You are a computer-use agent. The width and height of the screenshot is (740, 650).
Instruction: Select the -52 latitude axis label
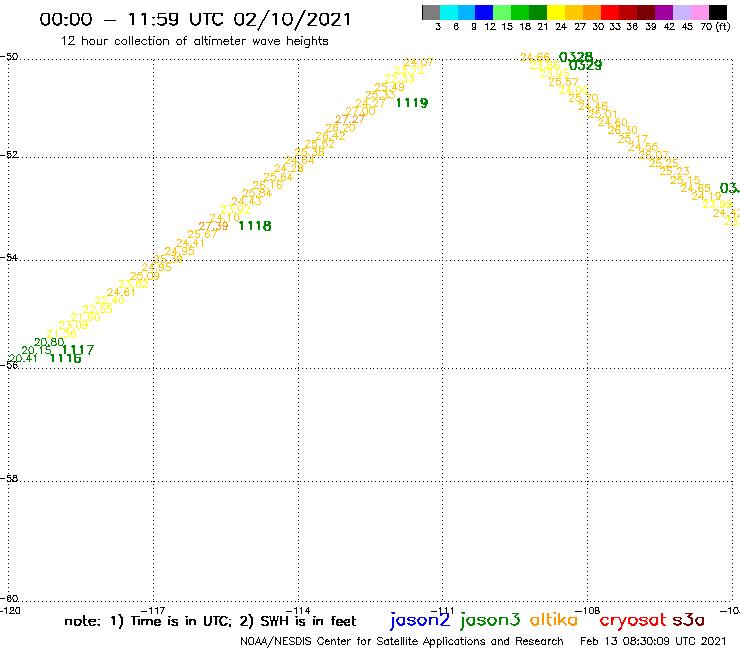(x=9, y=155)
